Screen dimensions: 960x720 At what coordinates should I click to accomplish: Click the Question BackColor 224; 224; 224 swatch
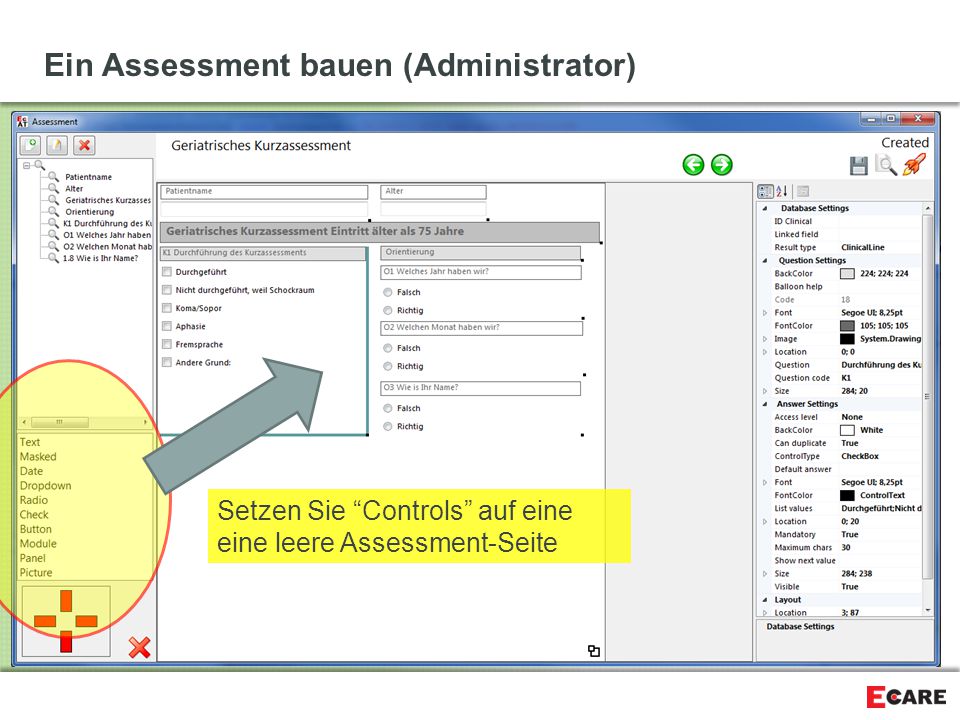point(847,274)
